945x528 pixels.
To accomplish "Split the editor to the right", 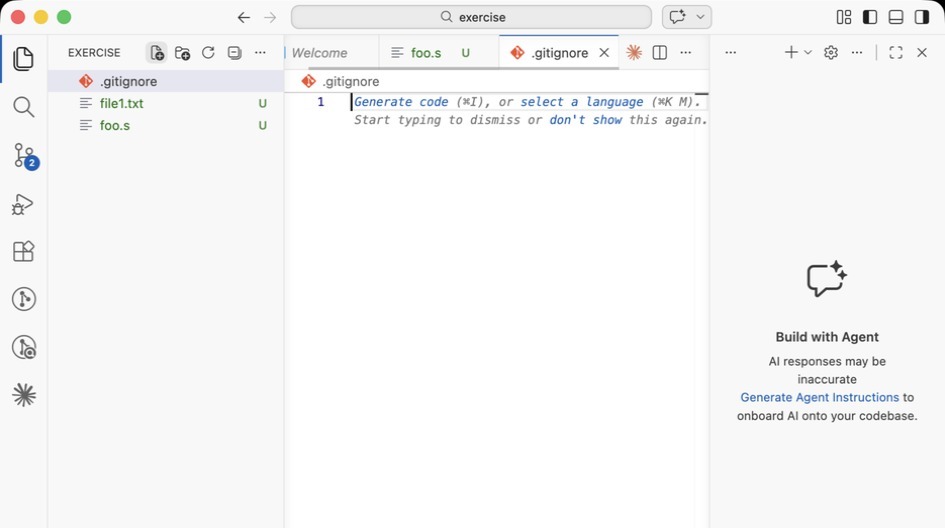I will (660, 53).
